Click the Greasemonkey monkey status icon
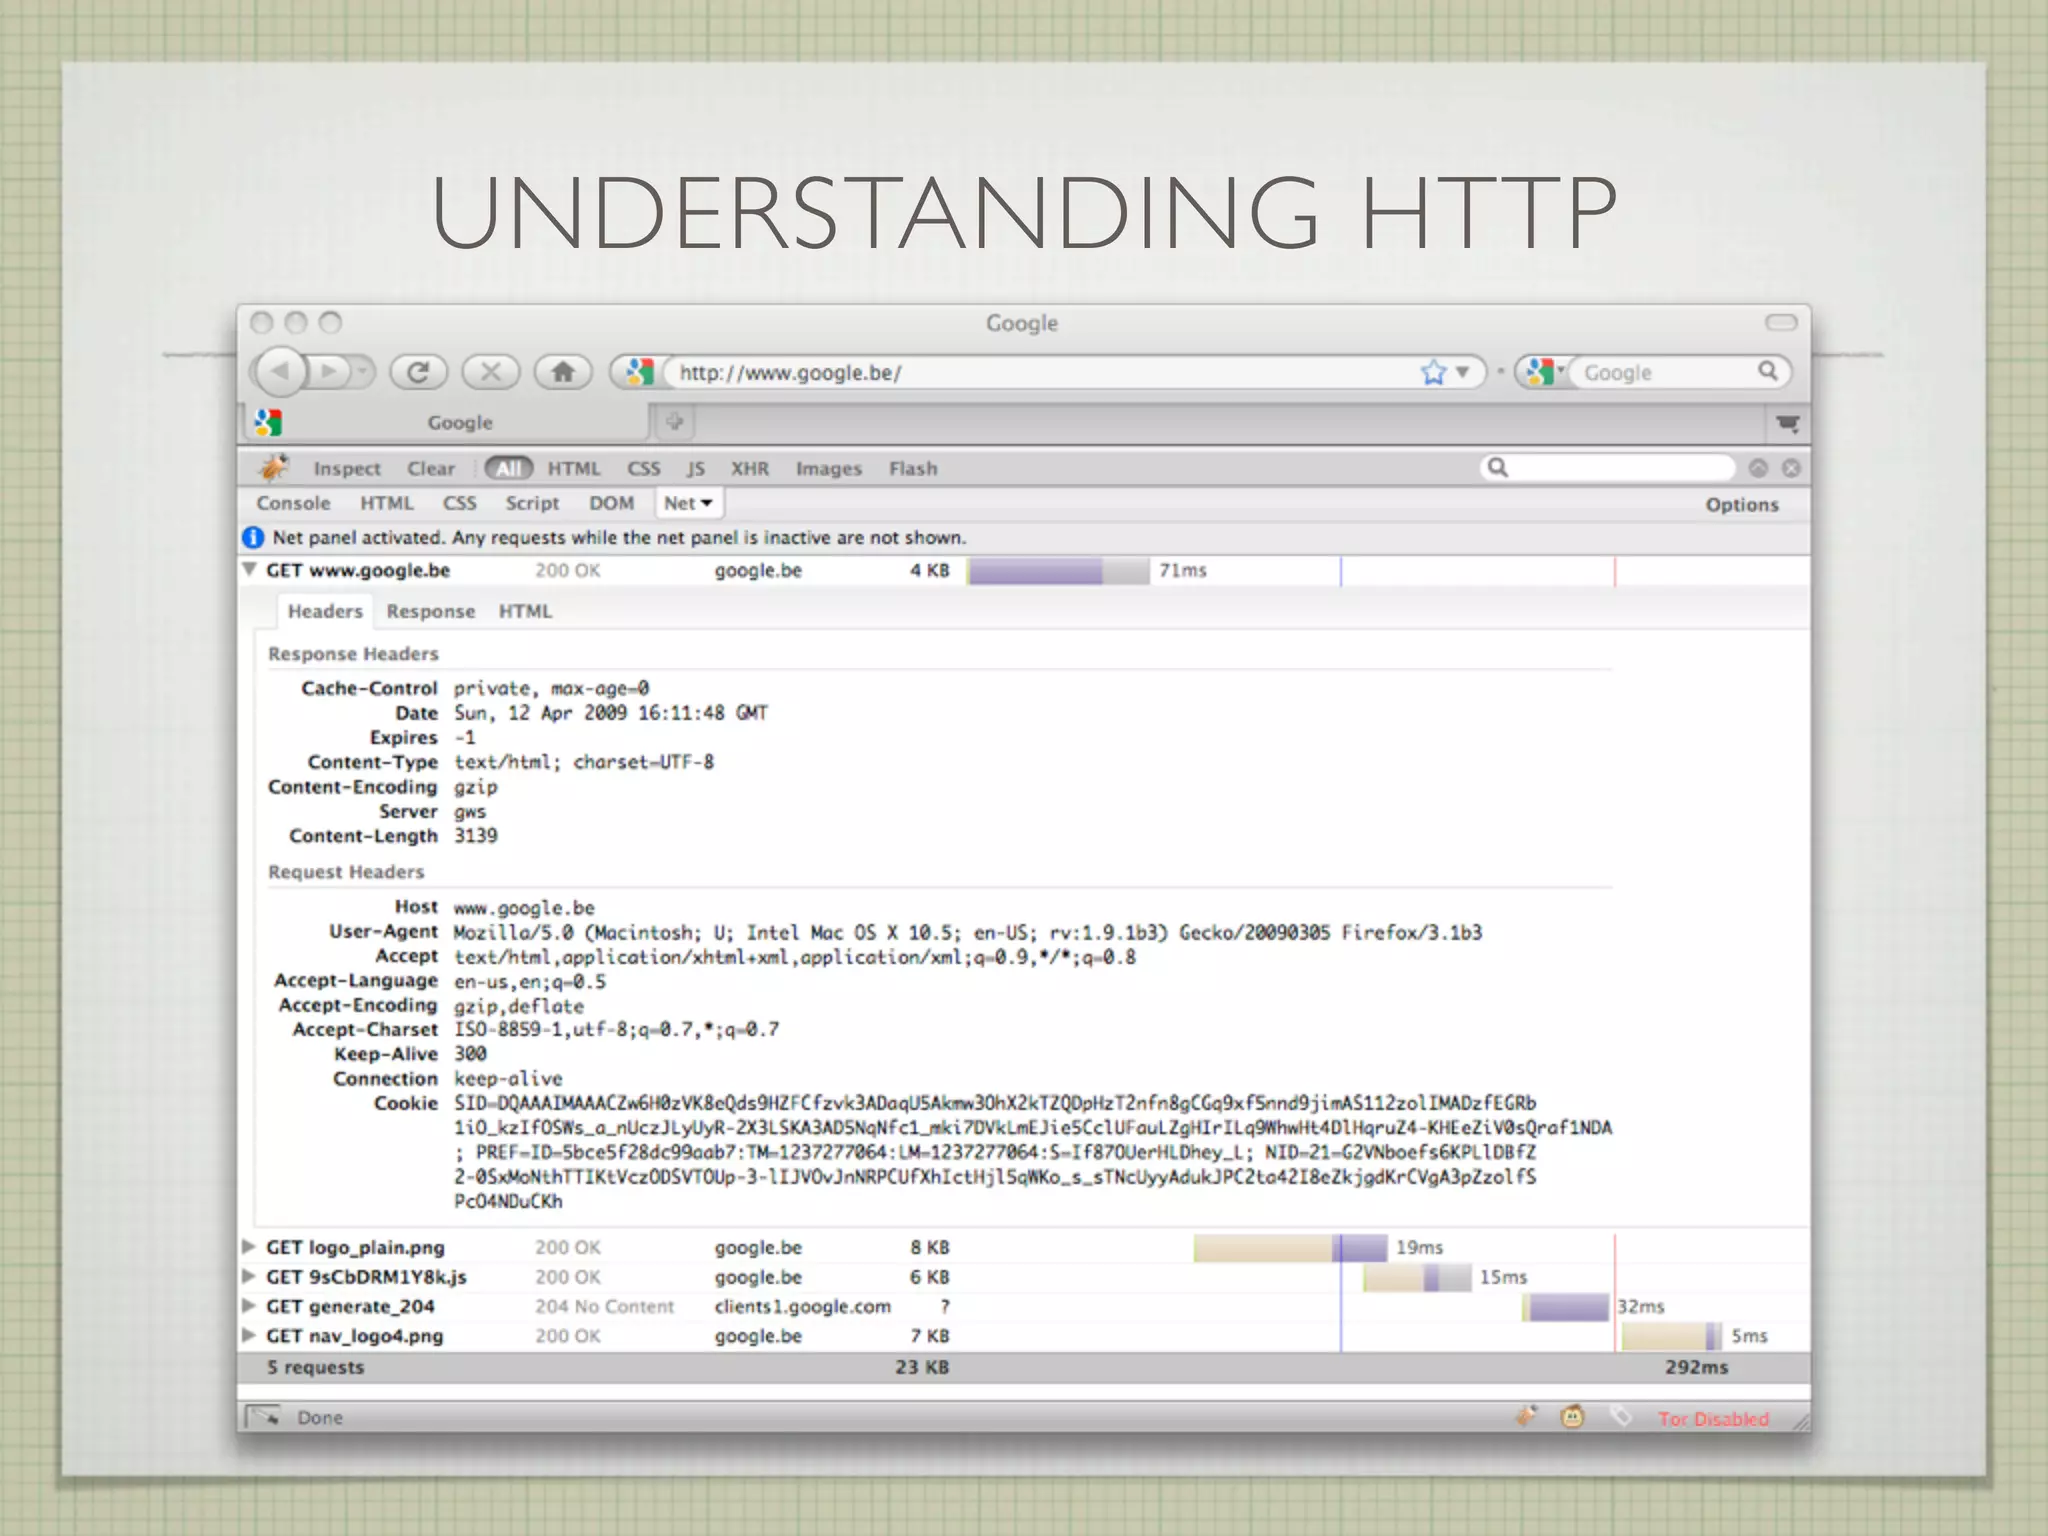This screenshot has height=1536, width=2048. (1572, 1417)
